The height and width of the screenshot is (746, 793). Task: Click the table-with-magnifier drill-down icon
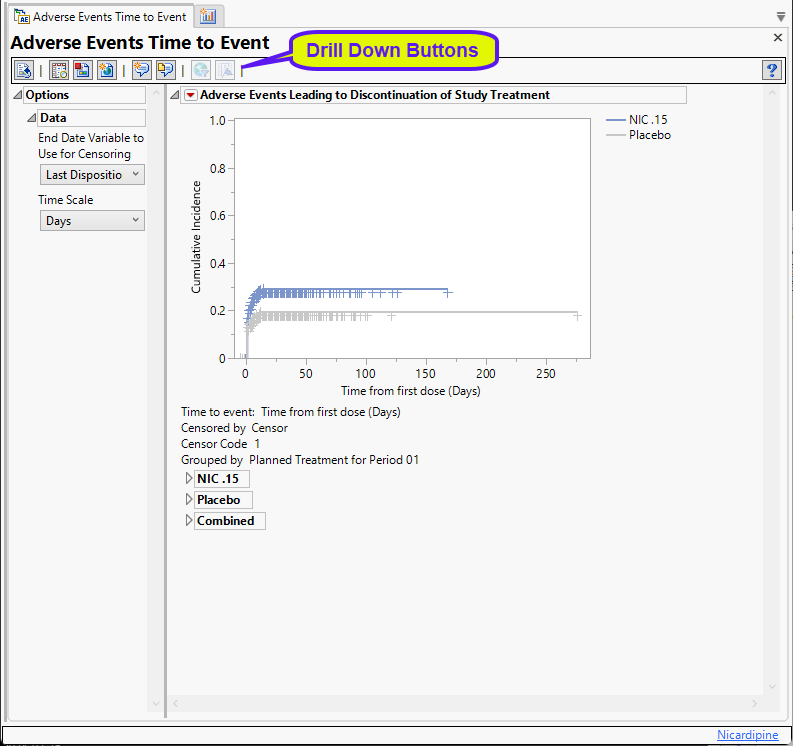click(59, 70)
